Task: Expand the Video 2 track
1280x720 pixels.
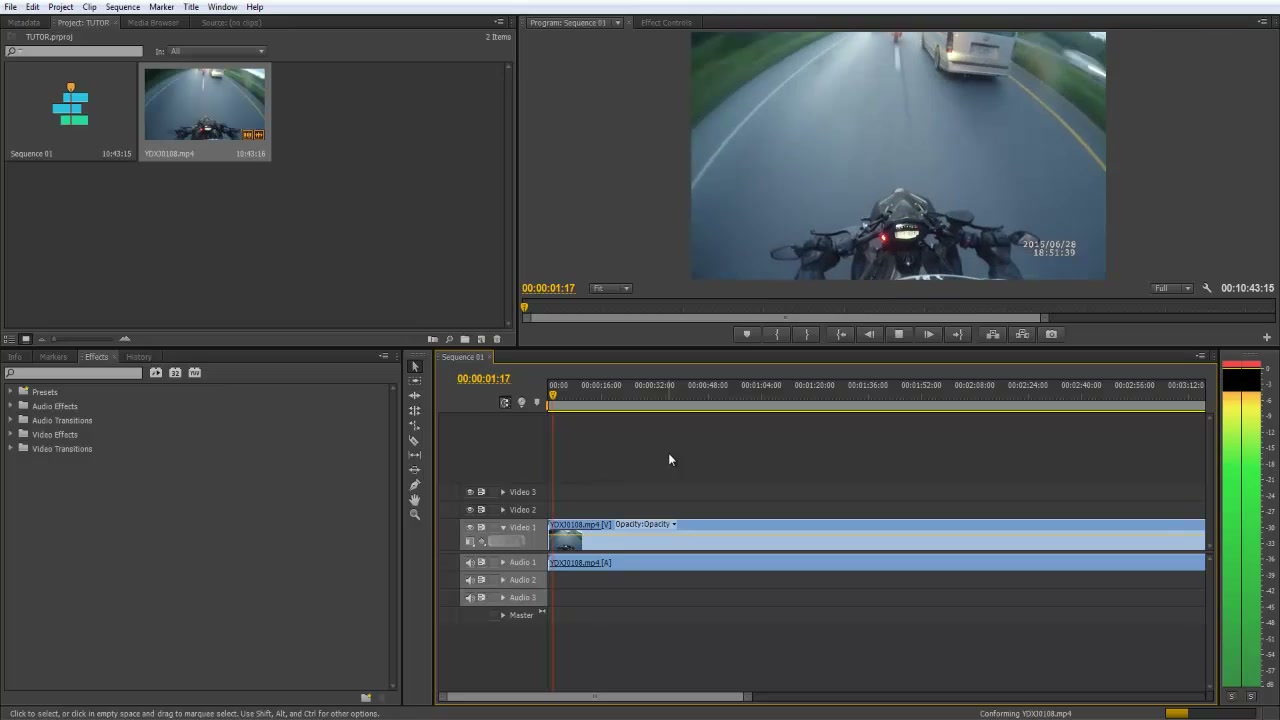Action: click(503, 510)
